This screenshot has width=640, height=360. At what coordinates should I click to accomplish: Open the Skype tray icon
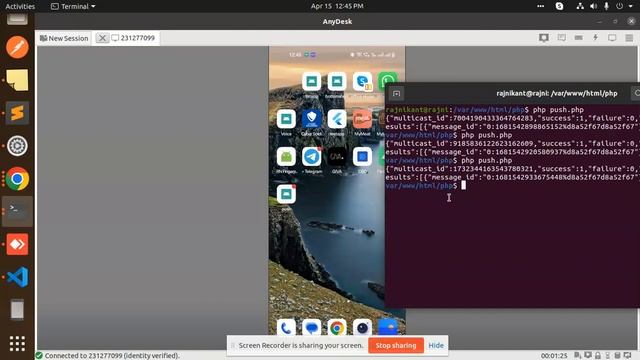pos(560,6)
